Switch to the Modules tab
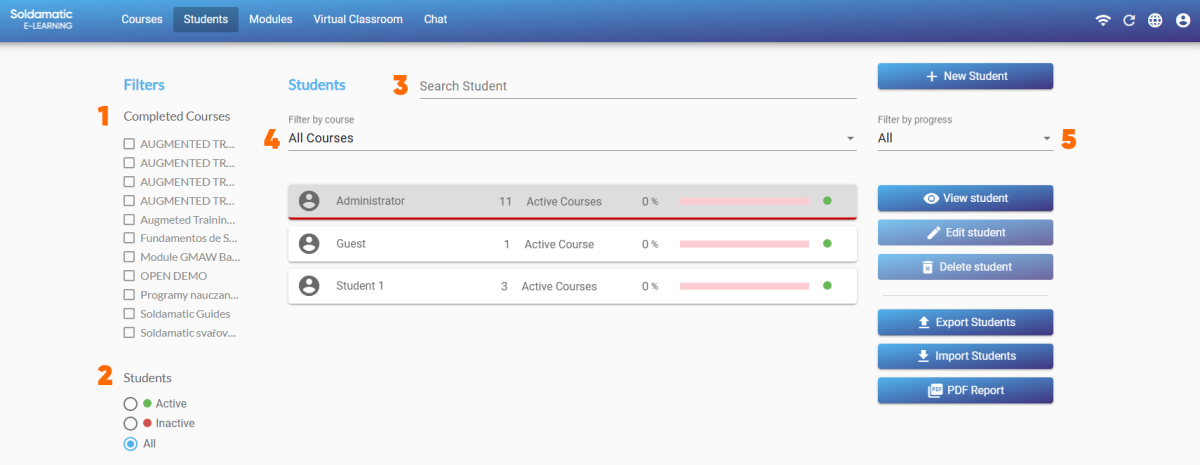This screenshot has height=465, width=1200. pos(271,20)
